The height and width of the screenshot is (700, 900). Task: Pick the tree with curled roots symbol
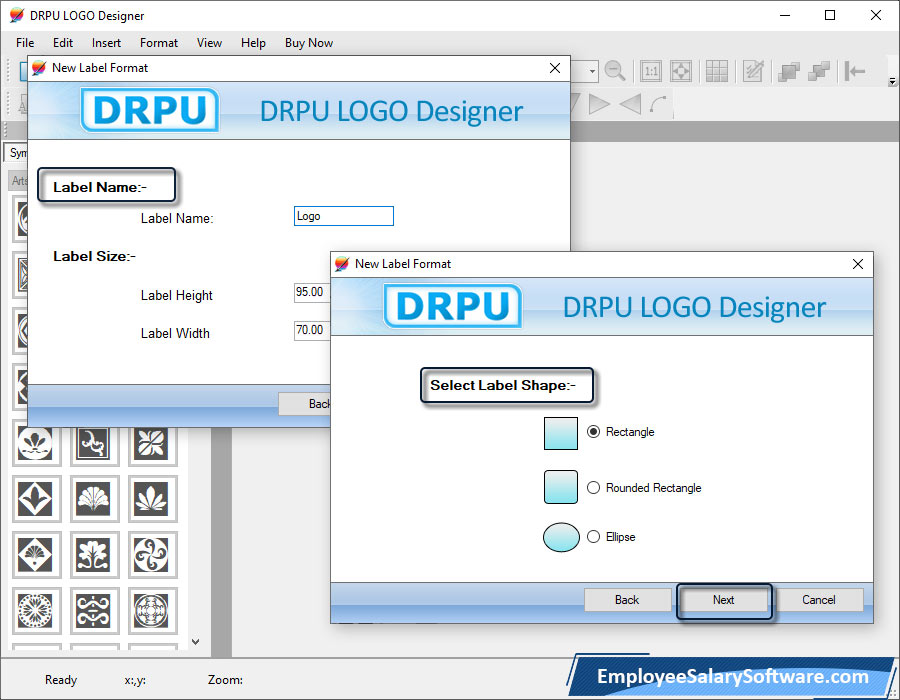[94, 554]
